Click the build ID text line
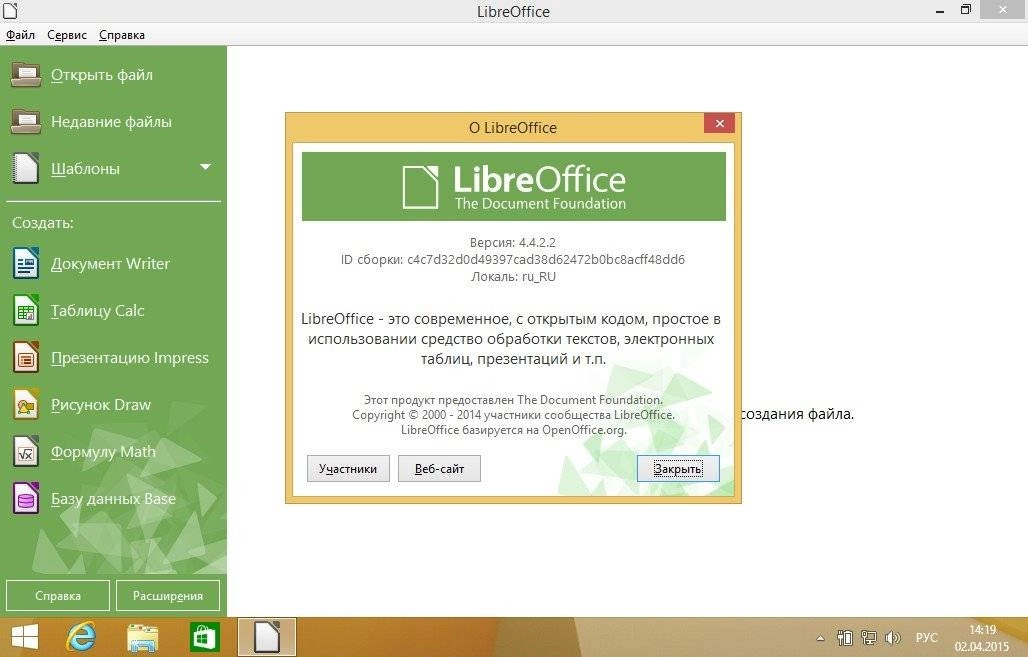 (x=513, y=259)
